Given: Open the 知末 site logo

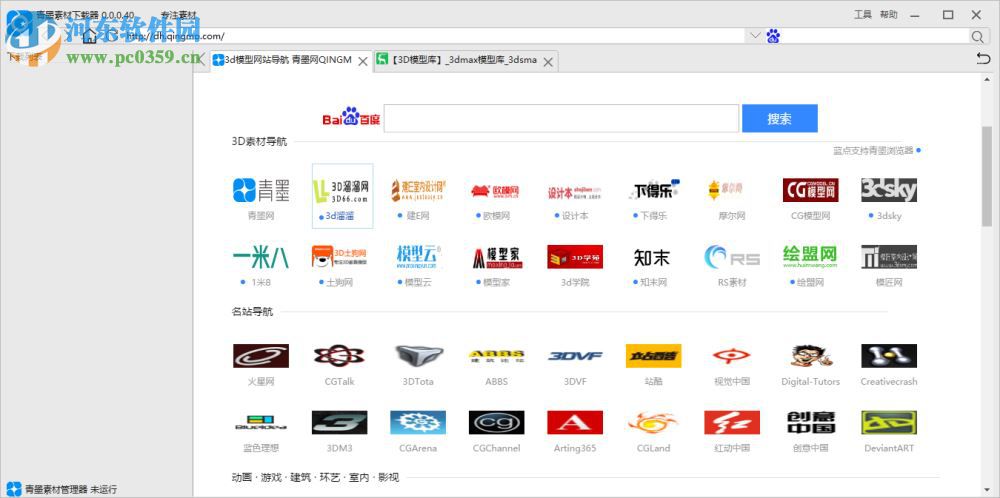Looking at the screenshot, I should click(x=654, y=256).
